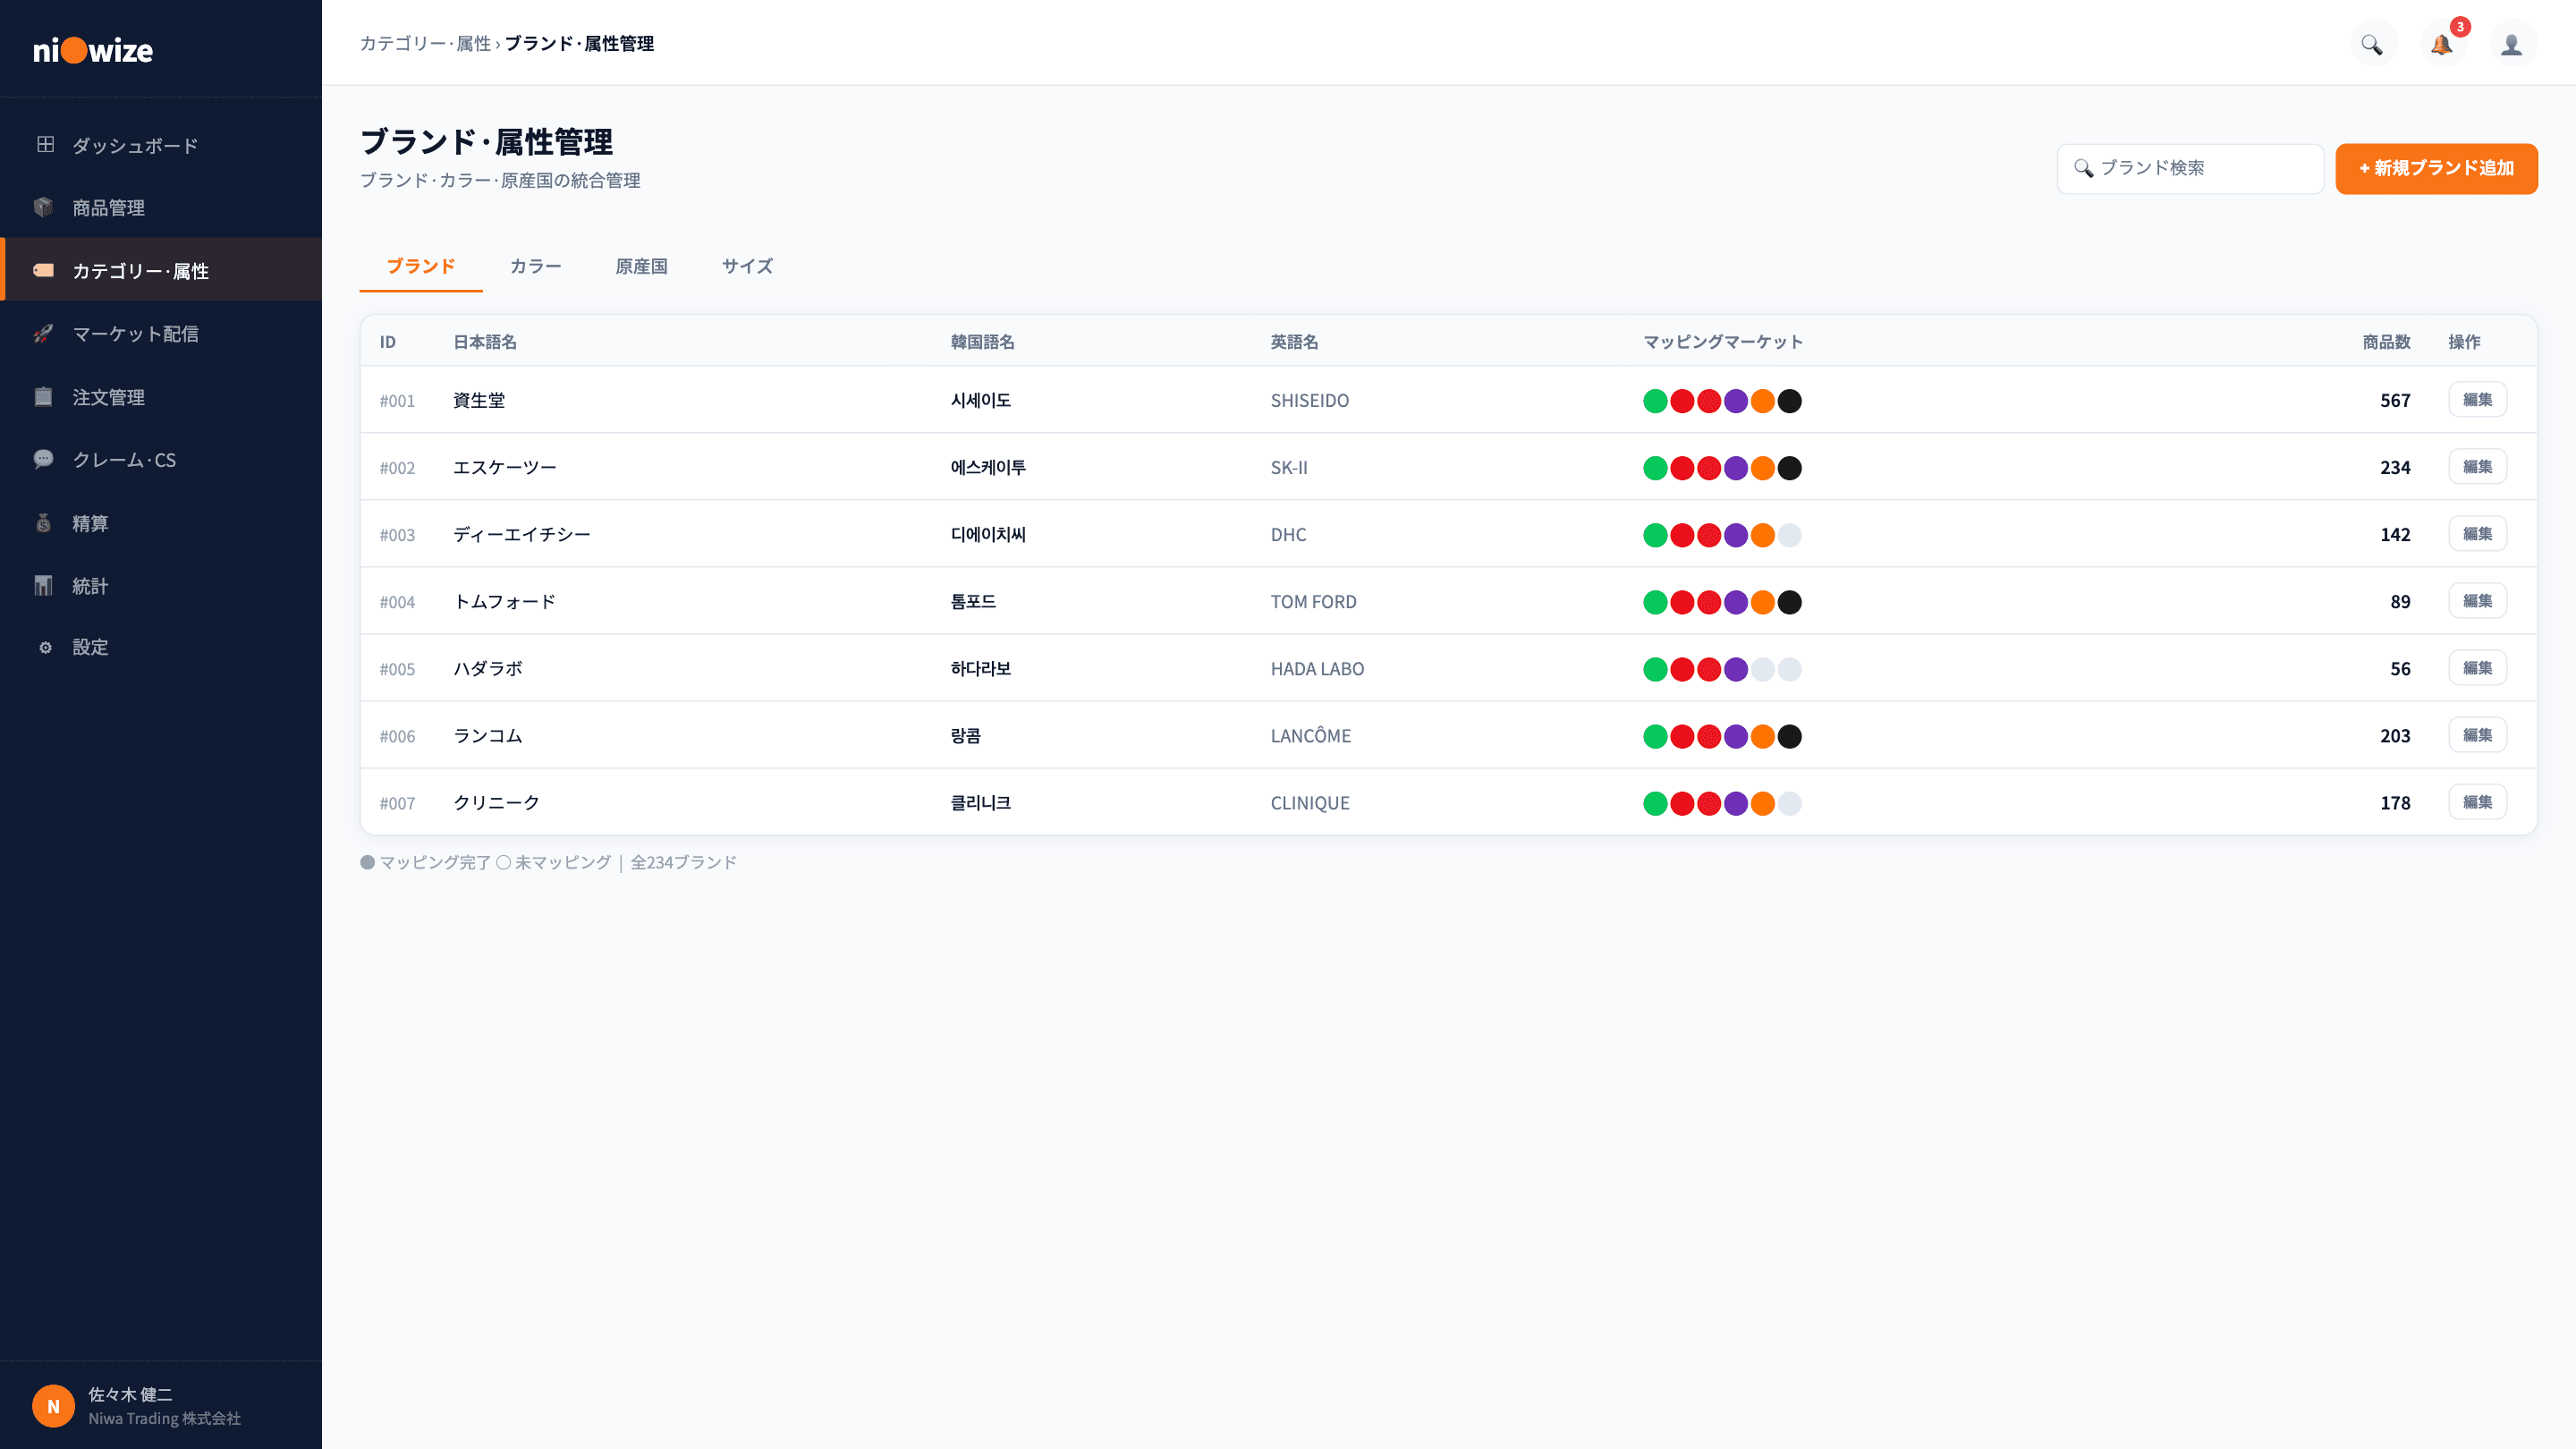This screenshot has width=2576, height=1449.
Task: Switch to the サイズ tab
Action: 747,266
